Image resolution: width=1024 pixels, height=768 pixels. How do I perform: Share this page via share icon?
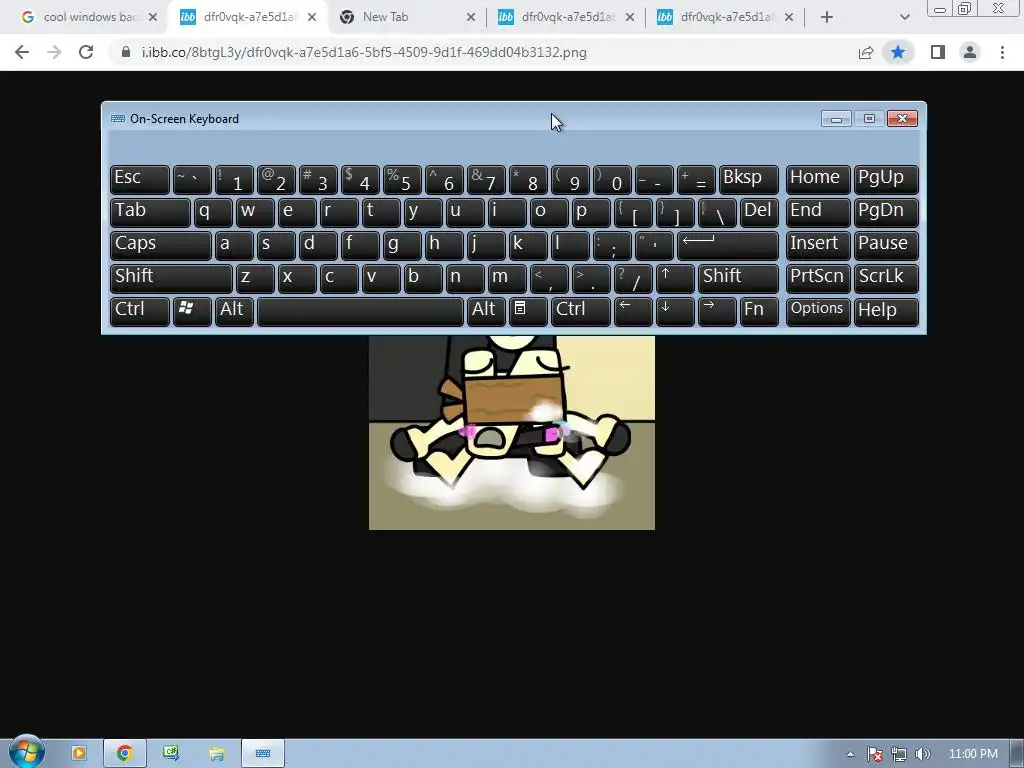point(866,52)
